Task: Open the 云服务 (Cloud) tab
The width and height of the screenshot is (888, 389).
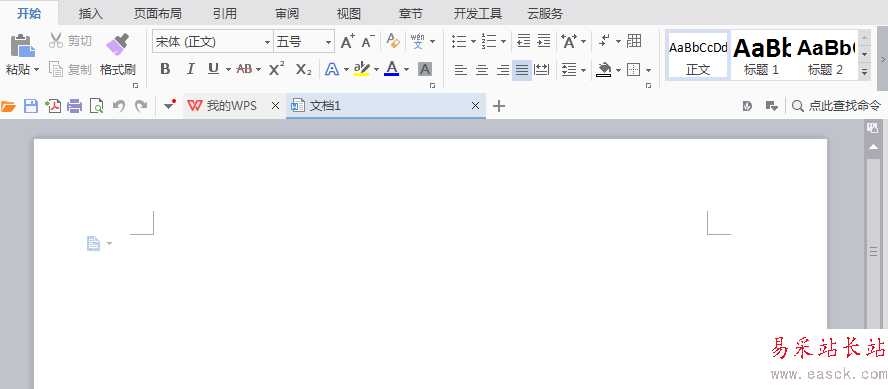Action: 545,14
